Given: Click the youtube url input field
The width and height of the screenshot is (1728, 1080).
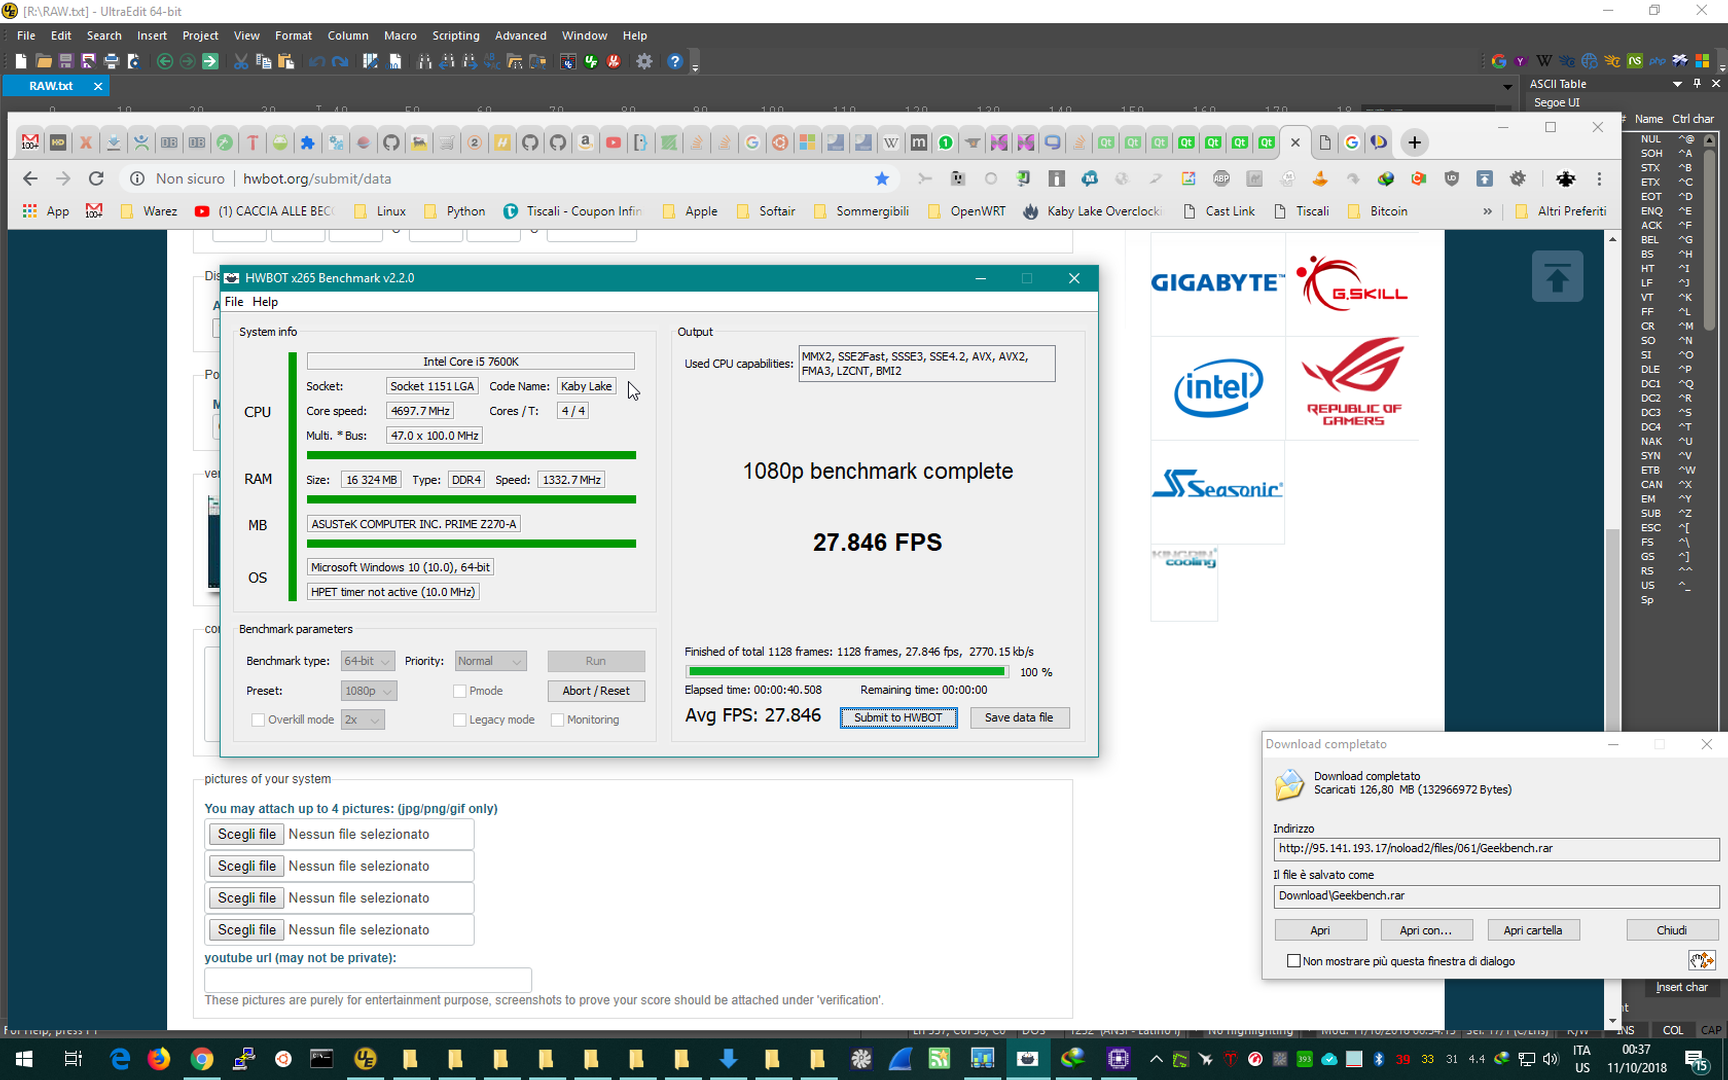Looking at the screenshot, I should point(368,979).
